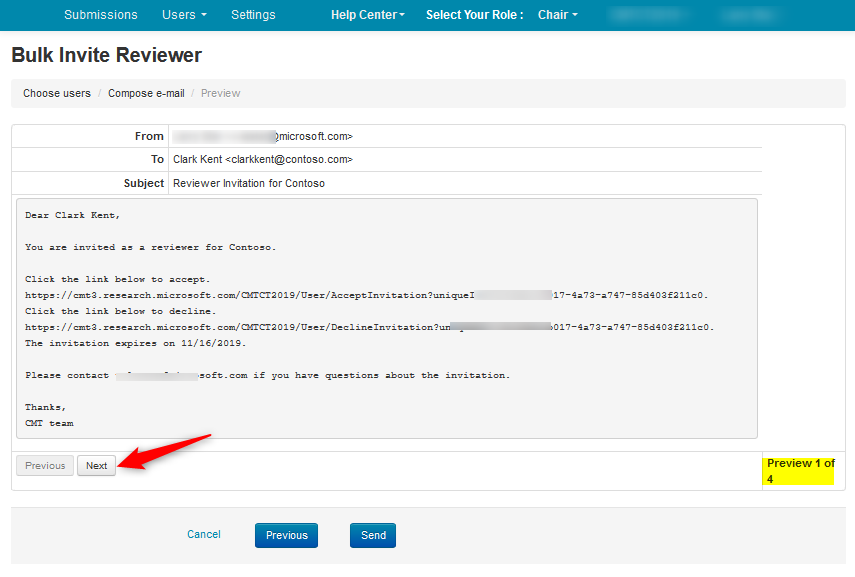Viewport: 855px width, 577px height.
Task: Select the recipient Clark Kent address
Action: tap(263, 159)
